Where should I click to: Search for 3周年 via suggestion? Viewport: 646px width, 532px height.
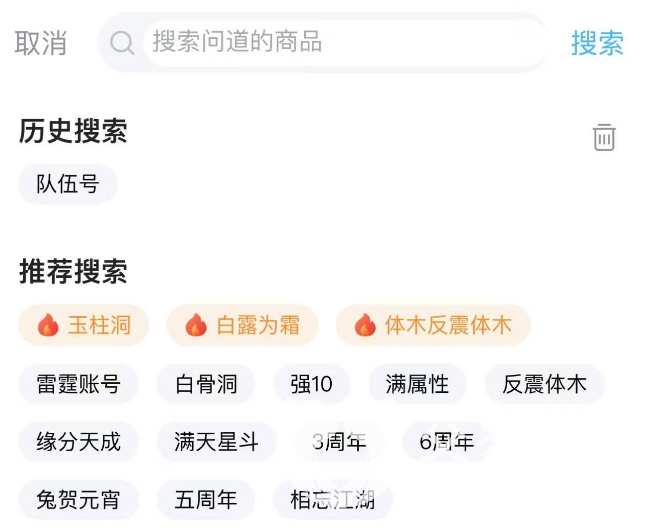tap(339, 442)
